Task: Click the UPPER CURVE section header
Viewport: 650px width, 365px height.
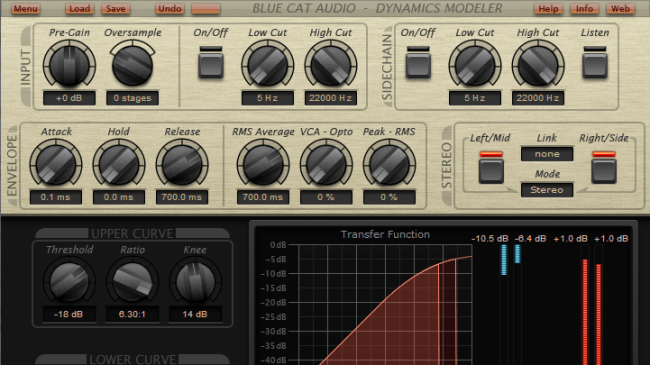Action: pyautogui.click(x=132, y=234)
